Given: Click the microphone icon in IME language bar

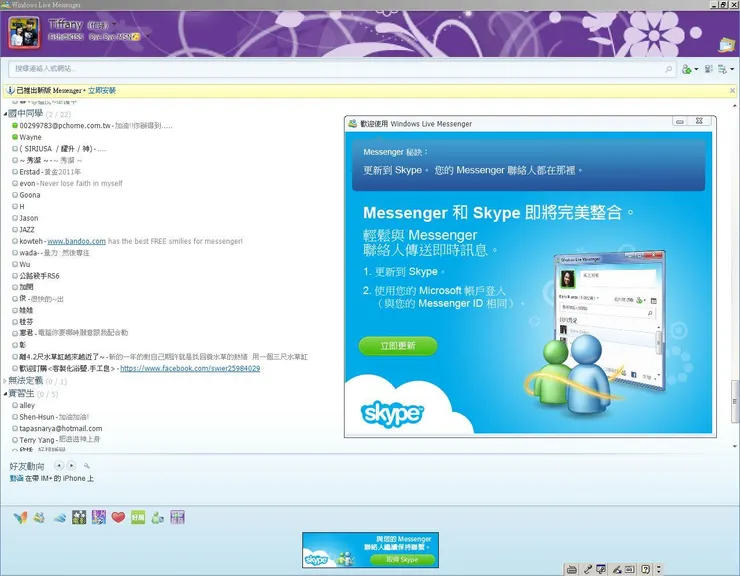Looking at the screenshot, I should (x=588, y=569).
